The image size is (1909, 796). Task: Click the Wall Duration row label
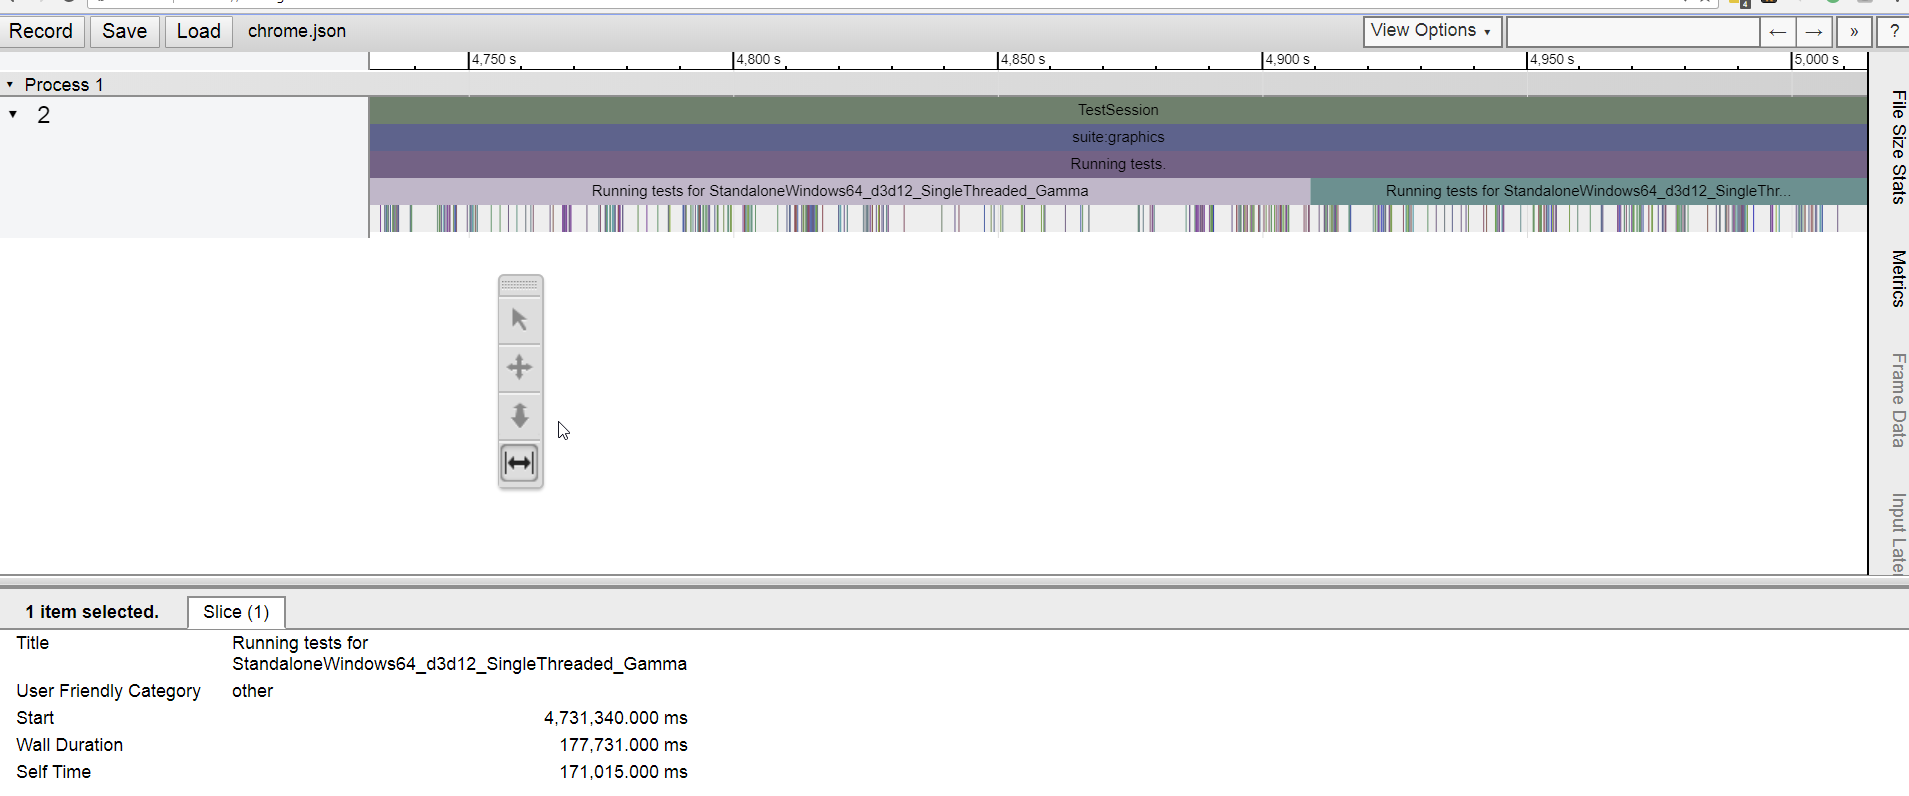pos(70,745)
